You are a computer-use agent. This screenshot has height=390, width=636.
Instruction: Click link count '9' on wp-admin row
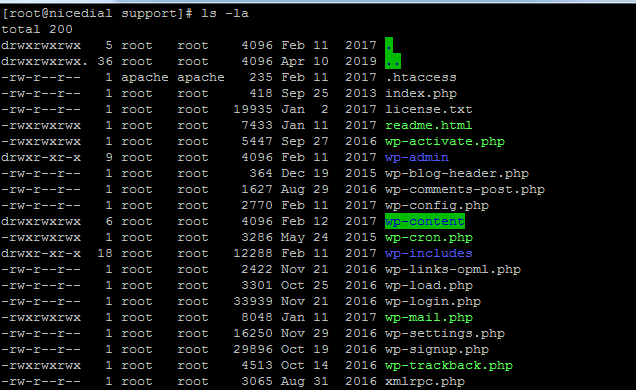pyautogui.click(x=109, y=157)
